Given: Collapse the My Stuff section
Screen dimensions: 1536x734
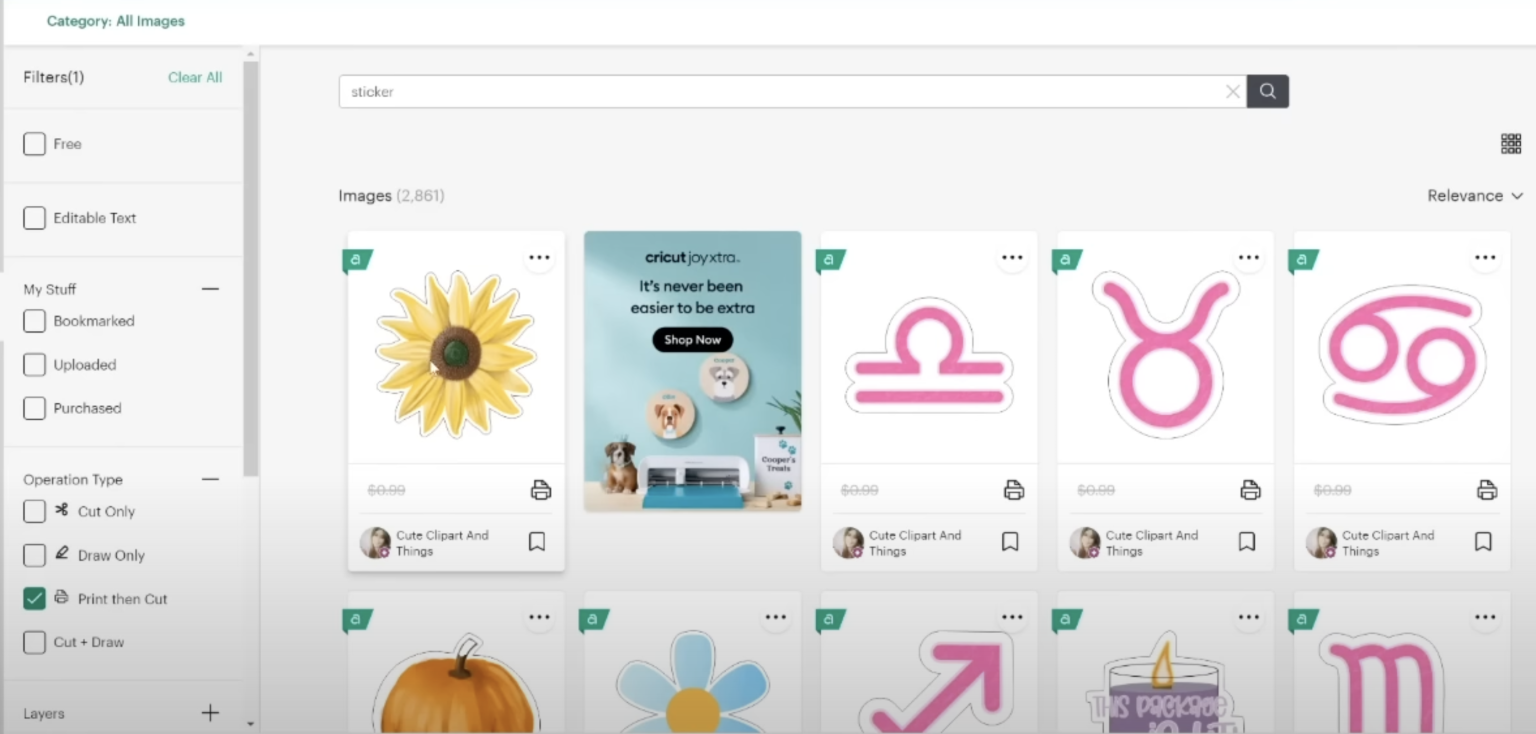Looking at the screenshot, I should pos(210,289).
